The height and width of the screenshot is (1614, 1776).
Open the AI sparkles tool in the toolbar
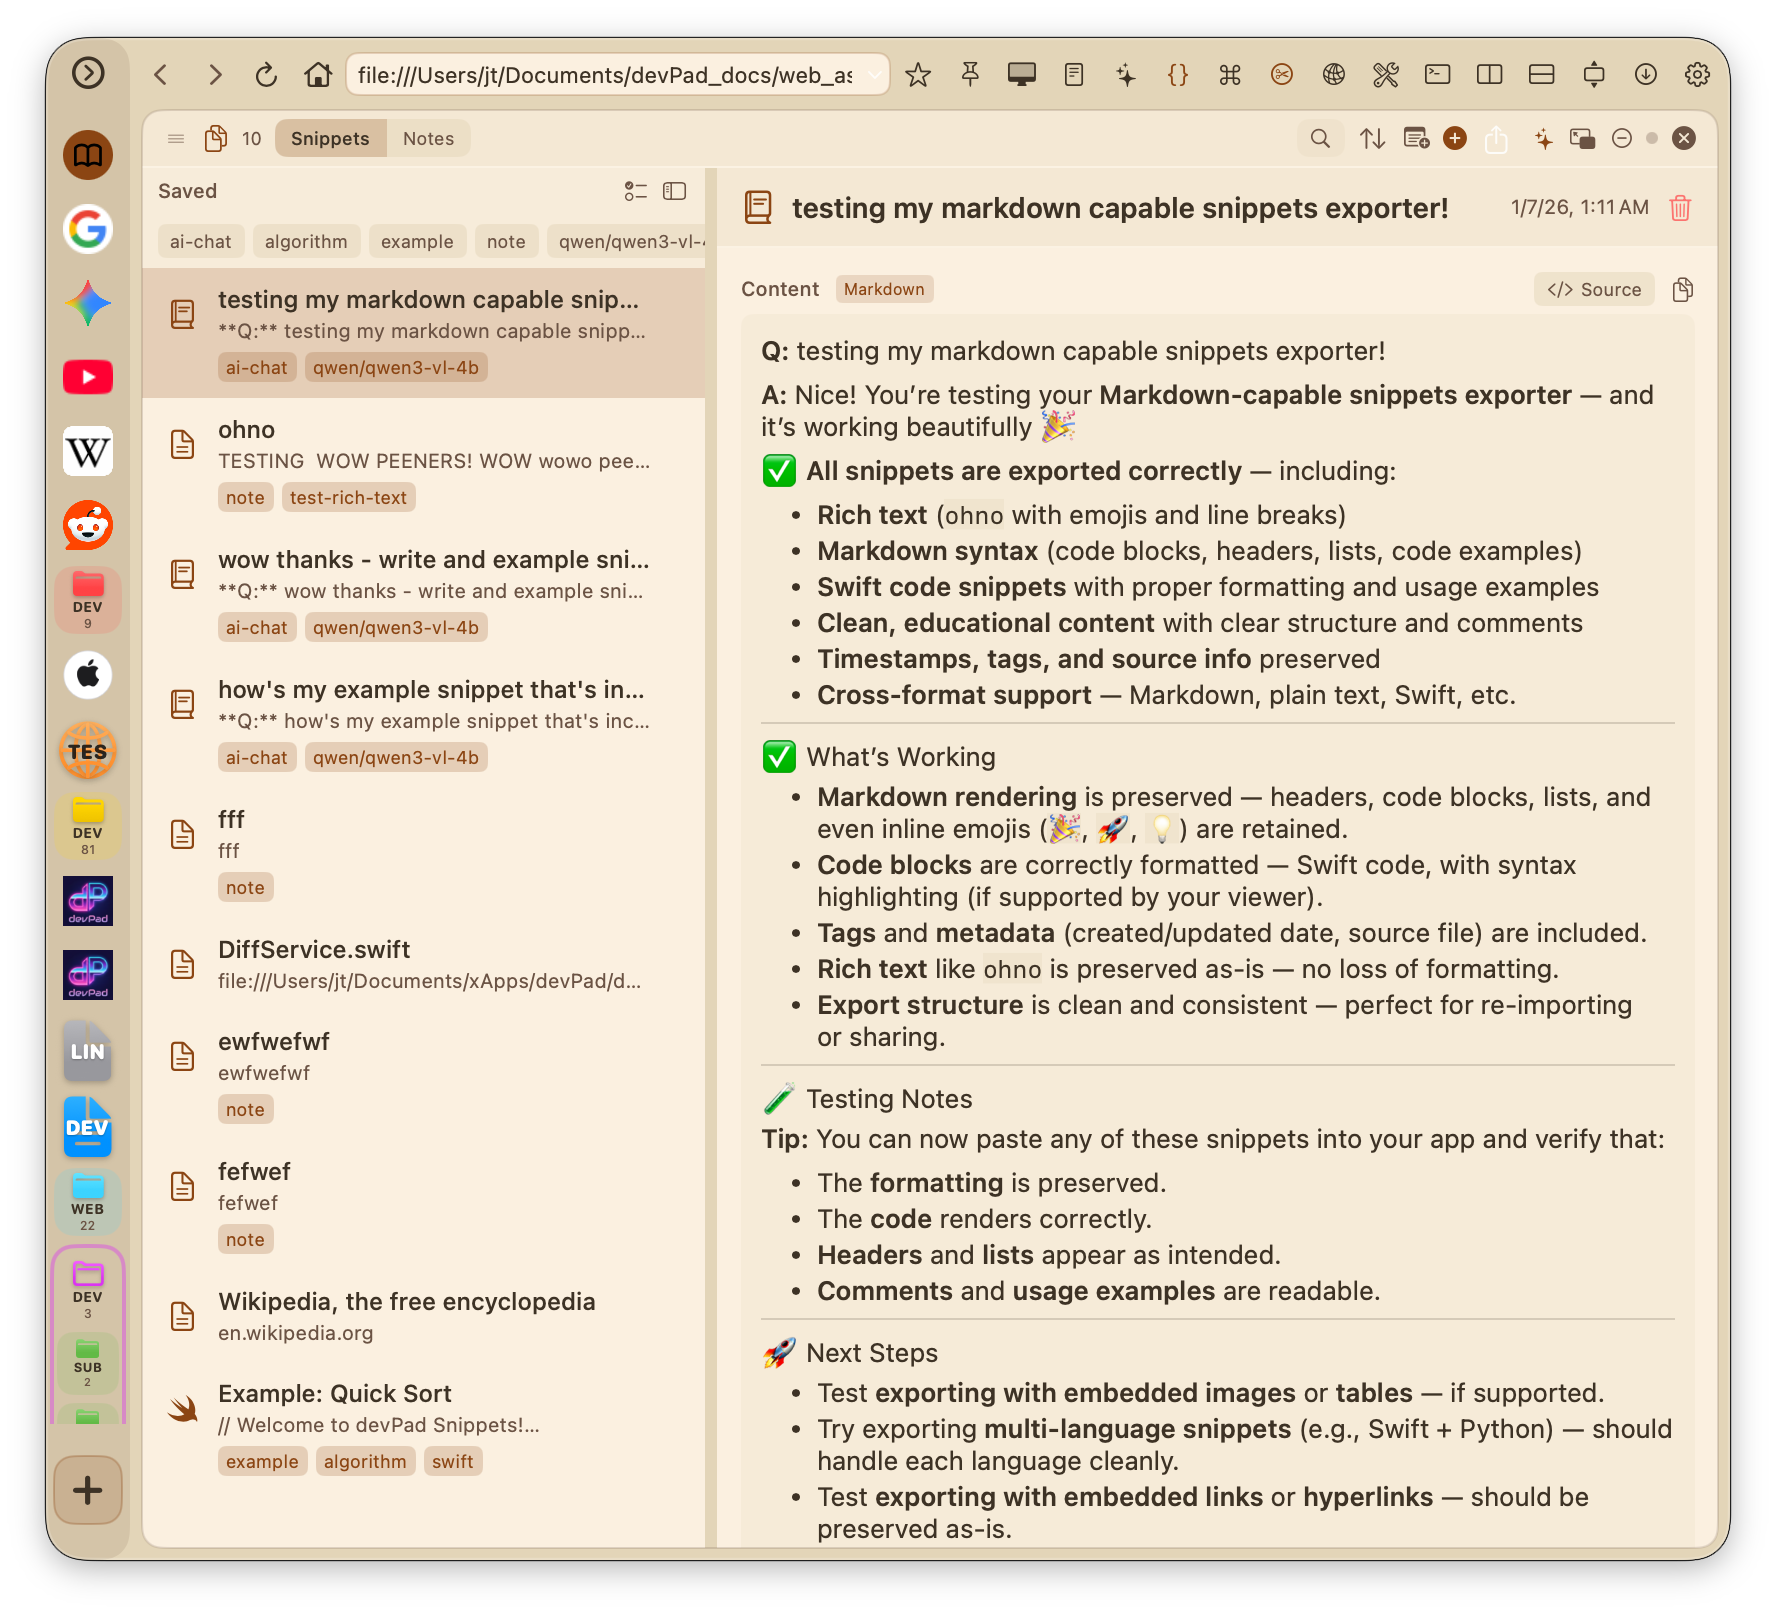(x=1544, y=138)
